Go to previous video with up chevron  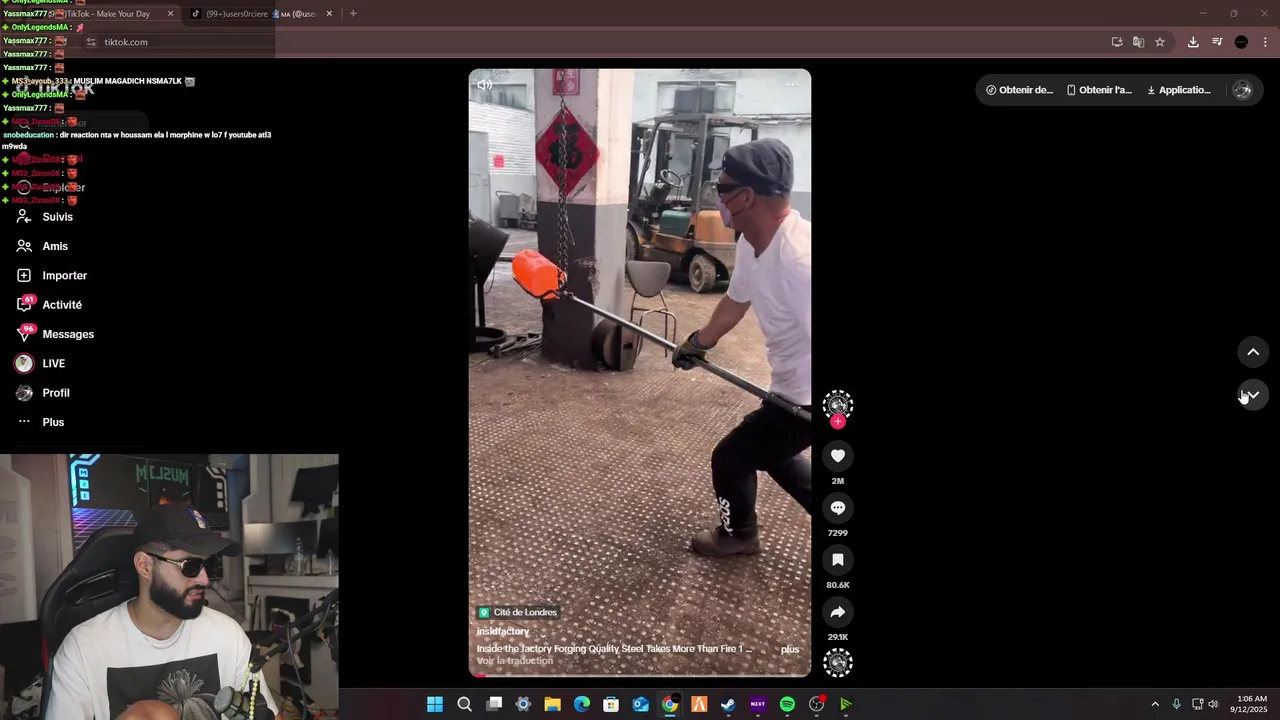tap(1253, 352)
